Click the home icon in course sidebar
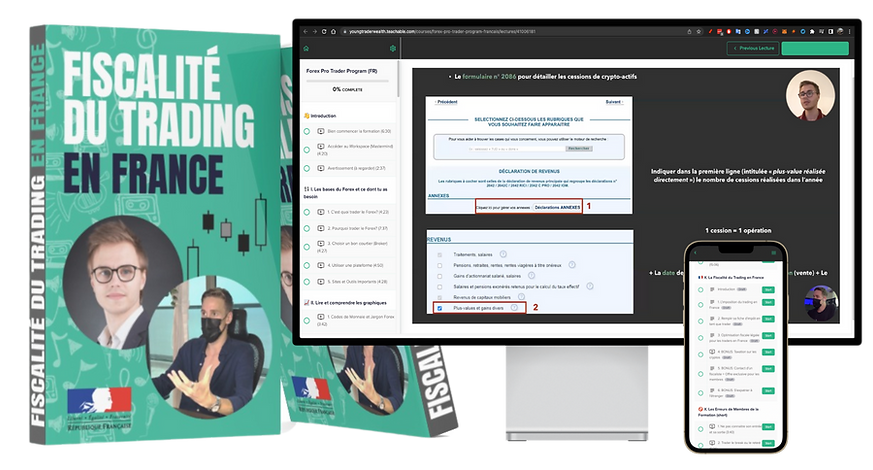 point(306,48)
